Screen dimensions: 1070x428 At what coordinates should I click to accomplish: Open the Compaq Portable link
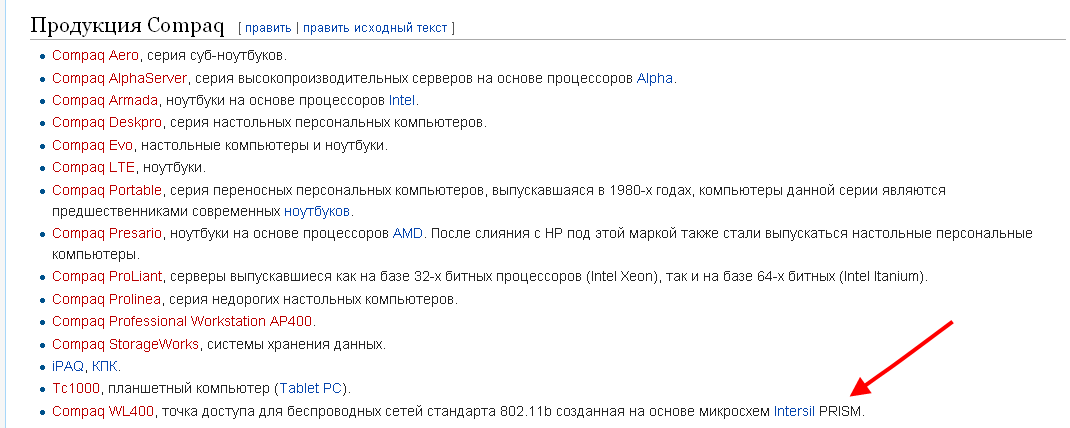coord(106,190)
